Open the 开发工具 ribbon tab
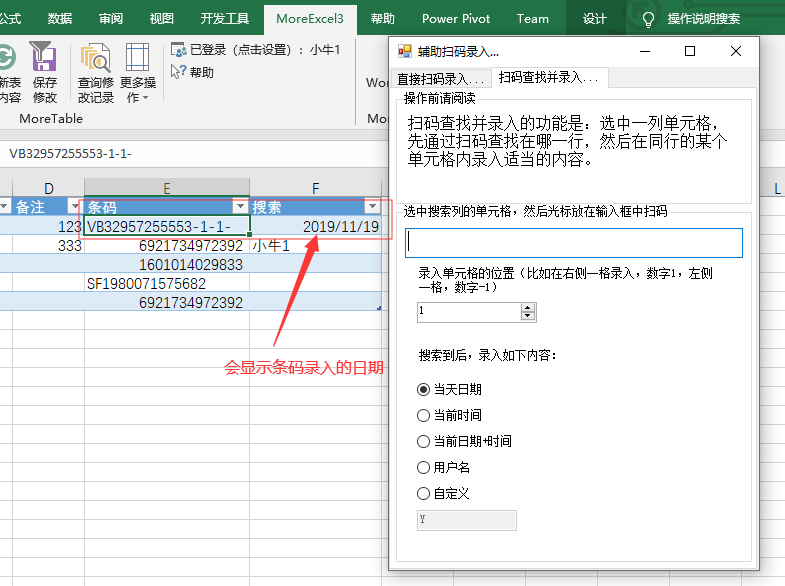This screenshot has height=586, width=785. click(225, 19)
